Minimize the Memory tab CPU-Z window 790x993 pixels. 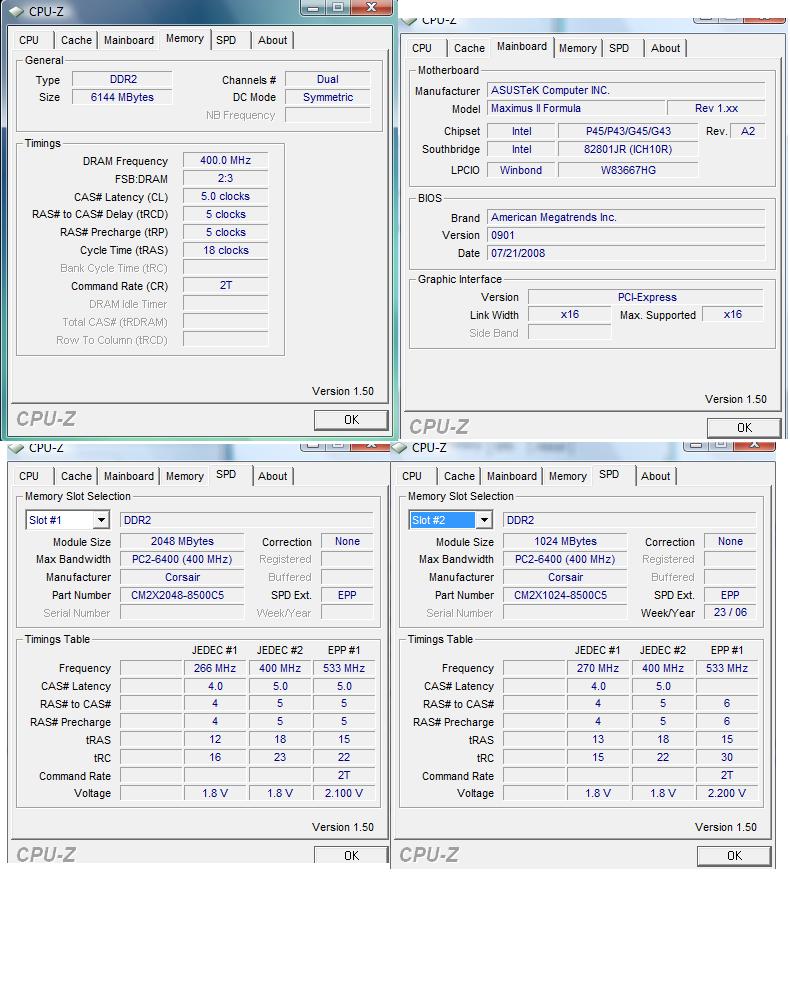tap(313, 7)
